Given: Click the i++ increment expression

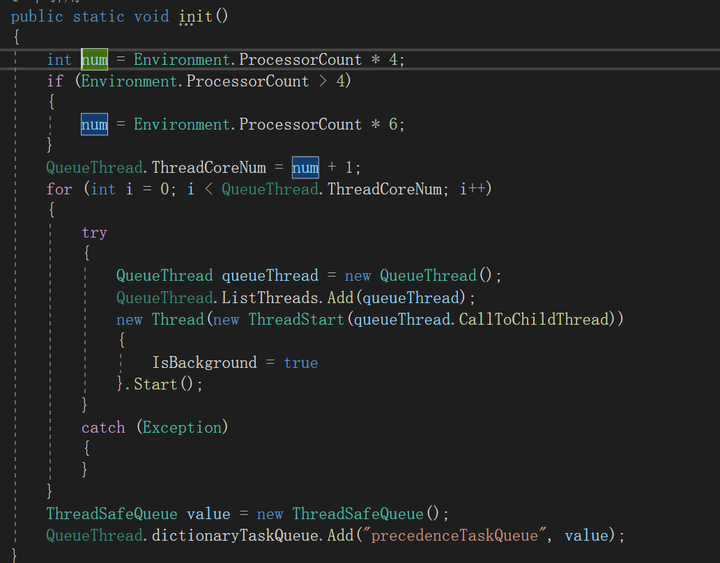Looking at the screenshot, I should click(x=475, y=189).
